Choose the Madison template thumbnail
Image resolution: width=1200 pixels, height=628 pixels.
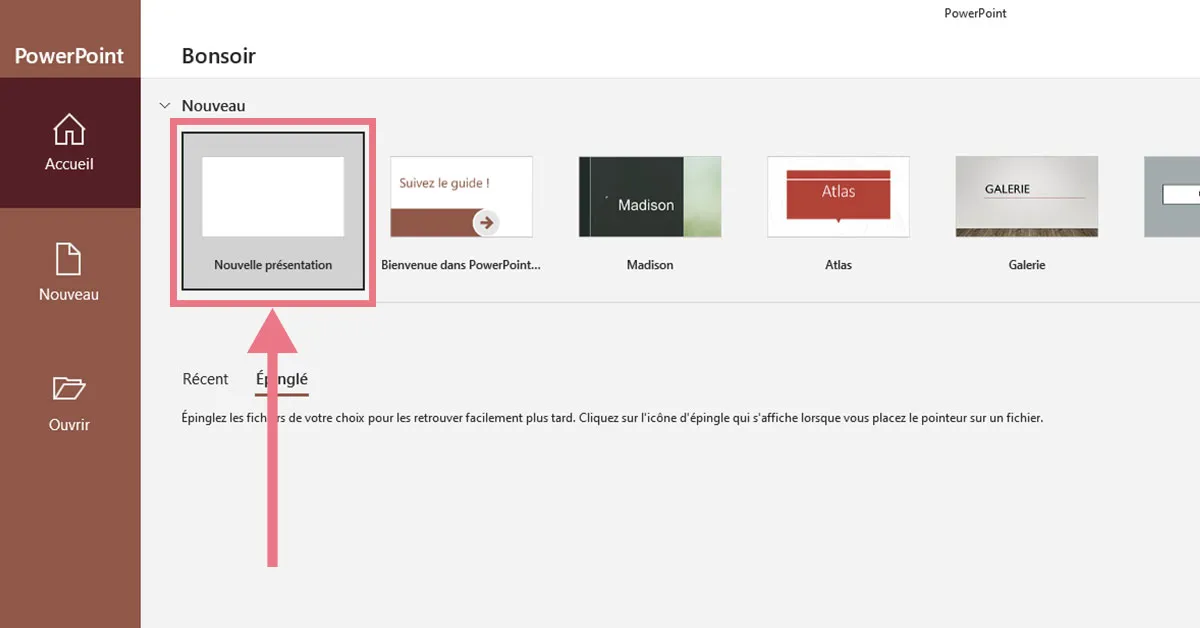650,196
